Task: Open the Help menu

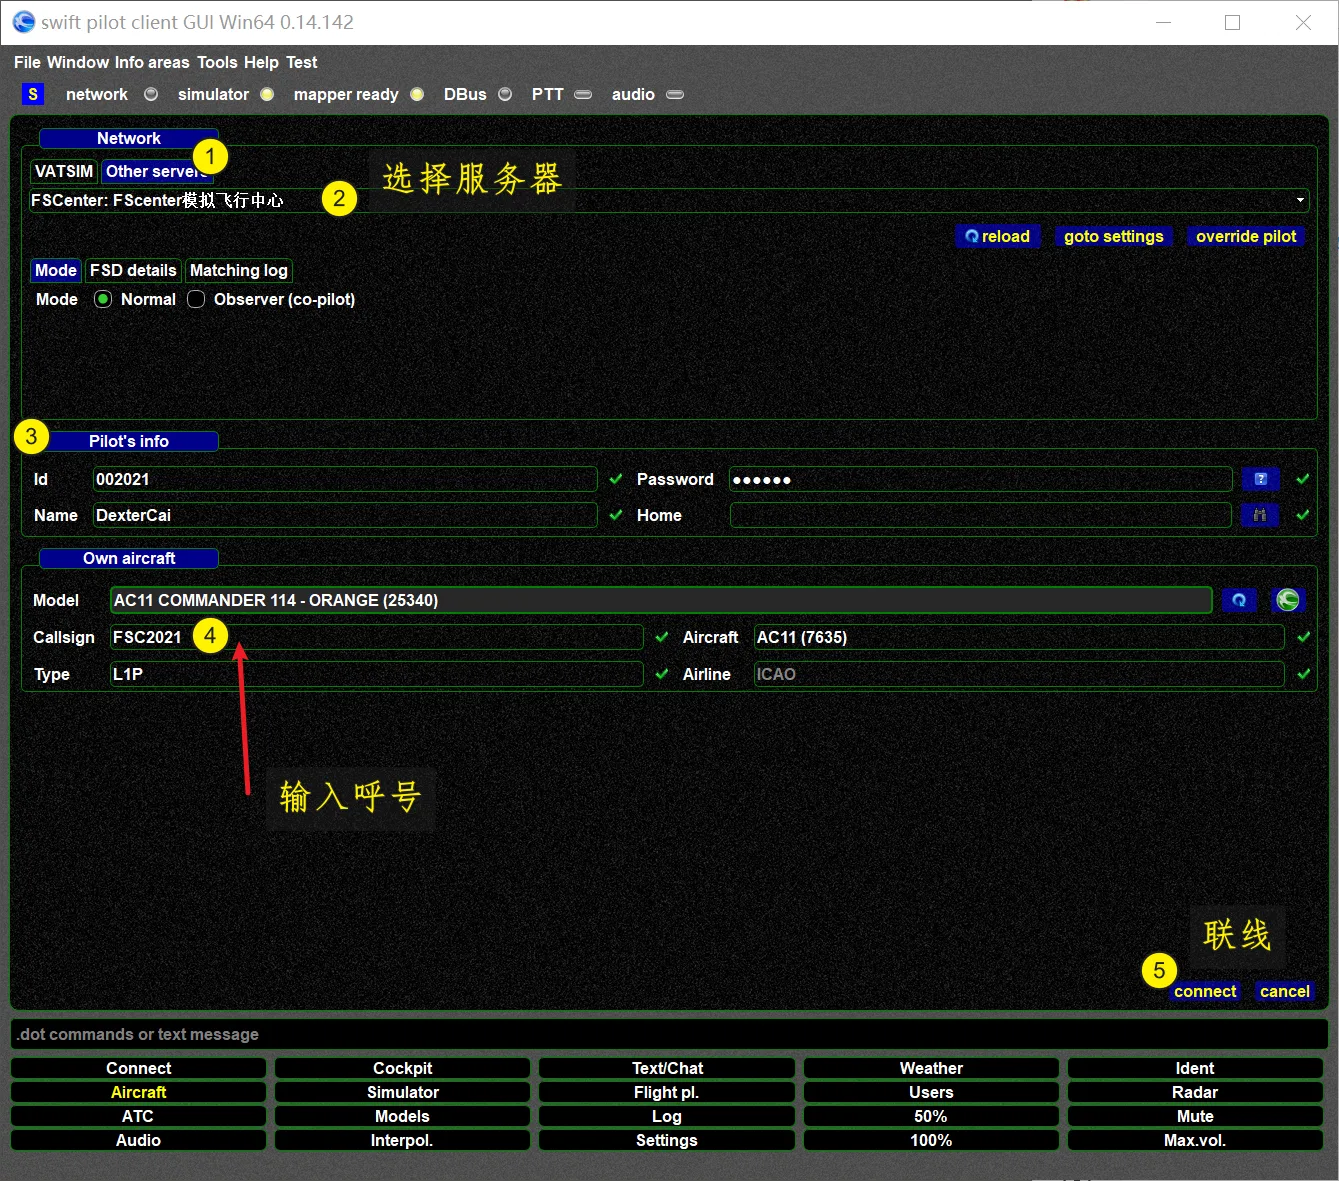Action: click(x=261, y=62)
